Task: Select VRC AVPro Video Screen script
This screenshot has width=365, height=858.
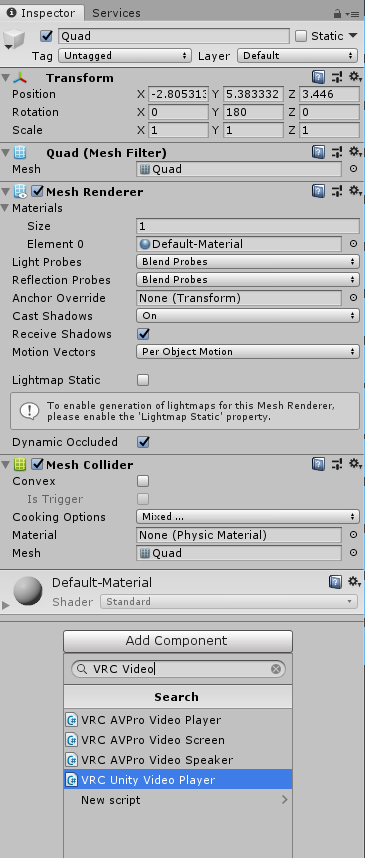Action: coord(178,740)
